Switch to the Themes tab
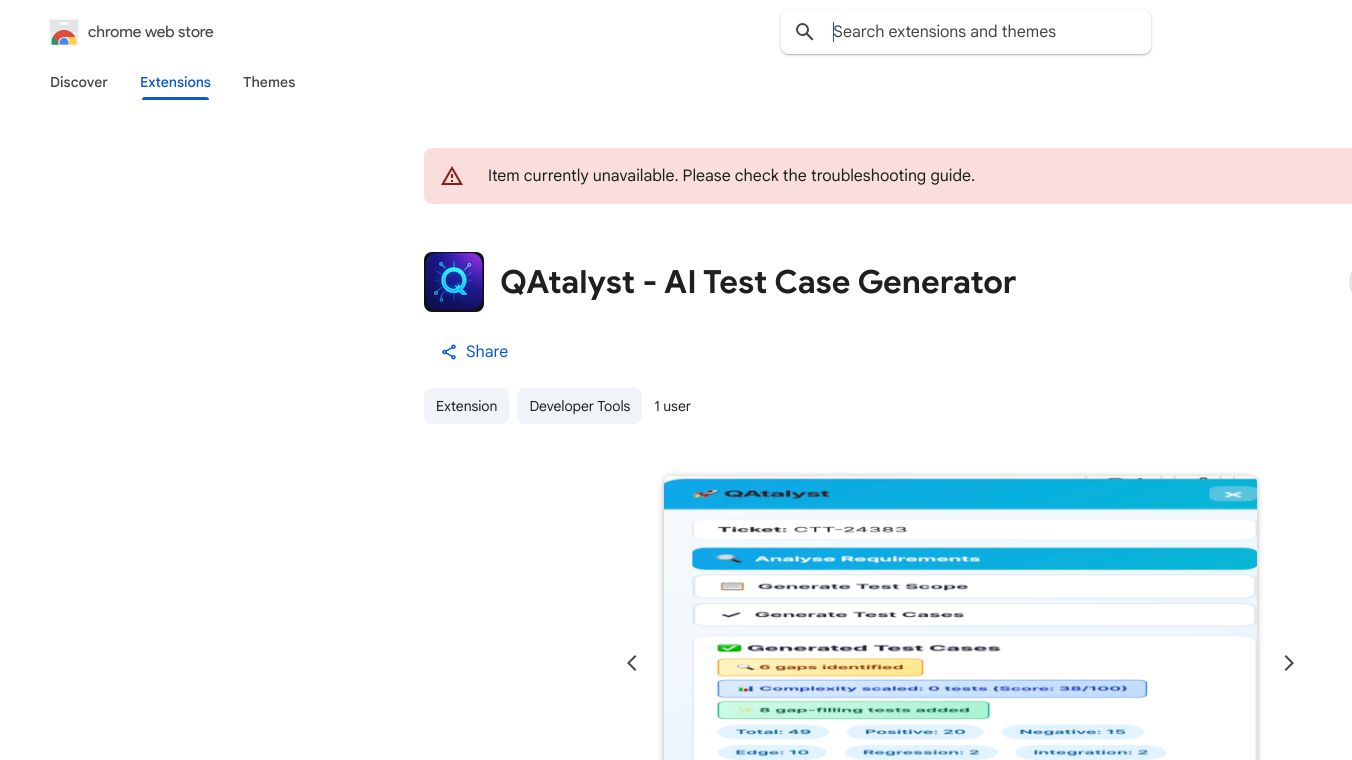Image resolution: width=1352 pixels, height=760 pixels. coord(269,82)
